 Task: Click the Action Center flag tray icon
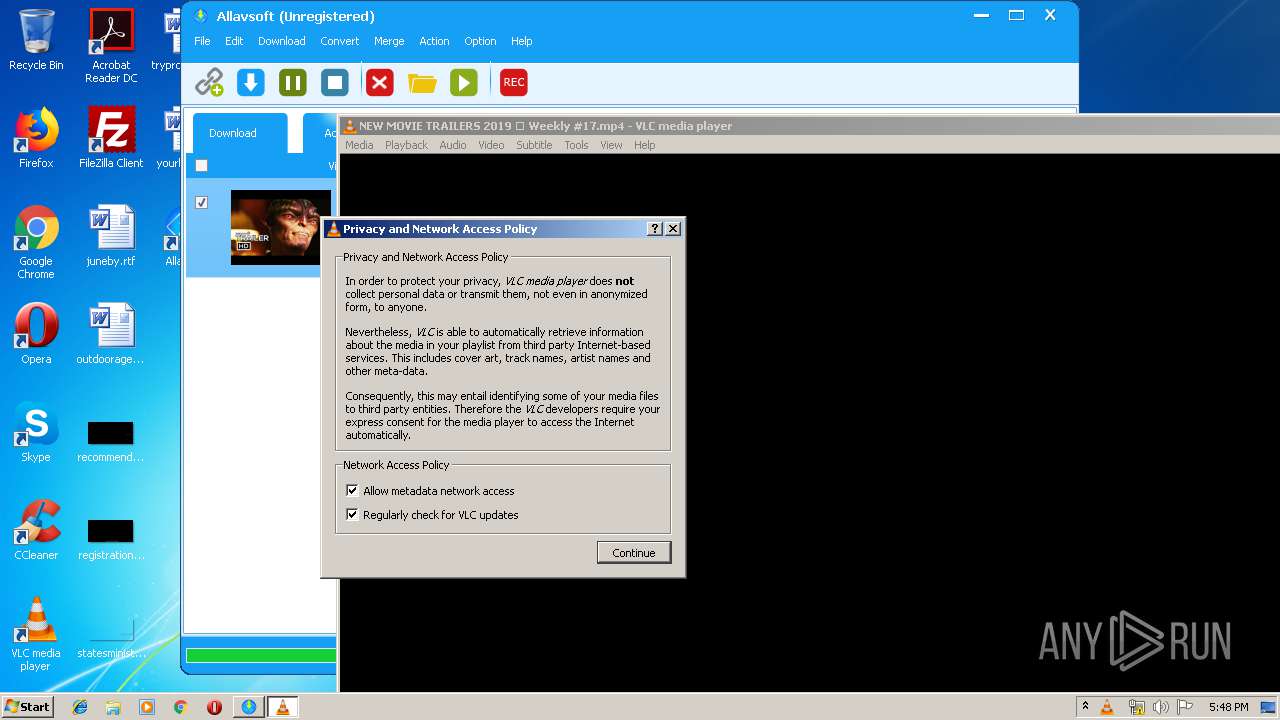tap(1185, 707)
